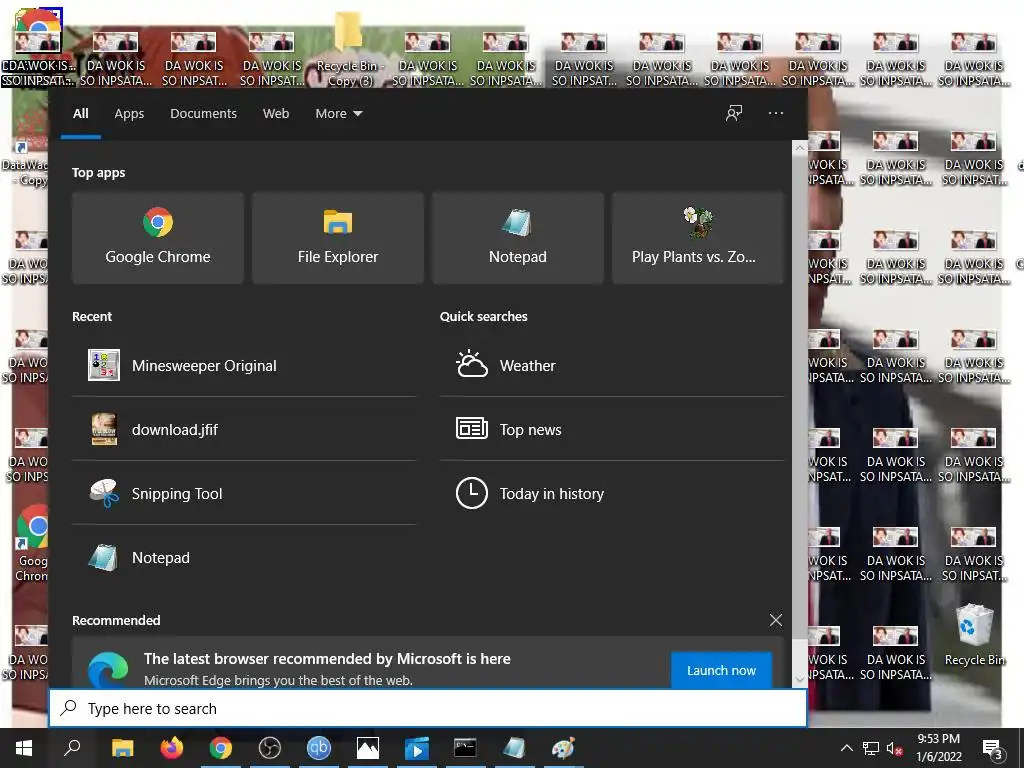Select the Recycle Bin desktop icon
Image resolution: width=1024 pixels, height=768 pixels.
point(974,635)
